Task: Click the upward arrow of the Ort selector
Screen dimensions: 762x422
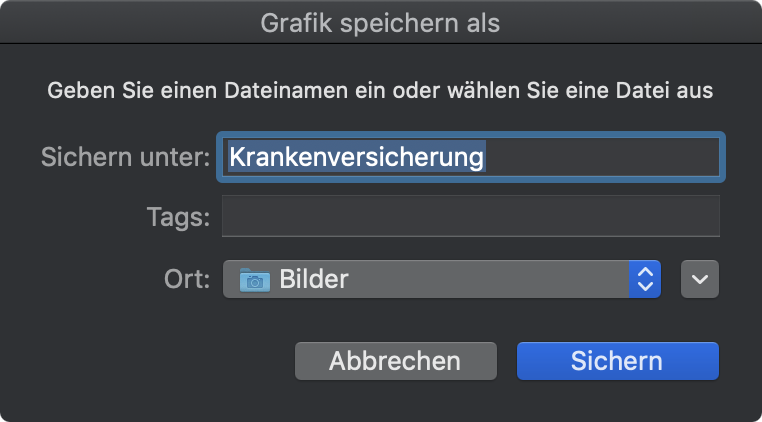Action: click(644, 273)
